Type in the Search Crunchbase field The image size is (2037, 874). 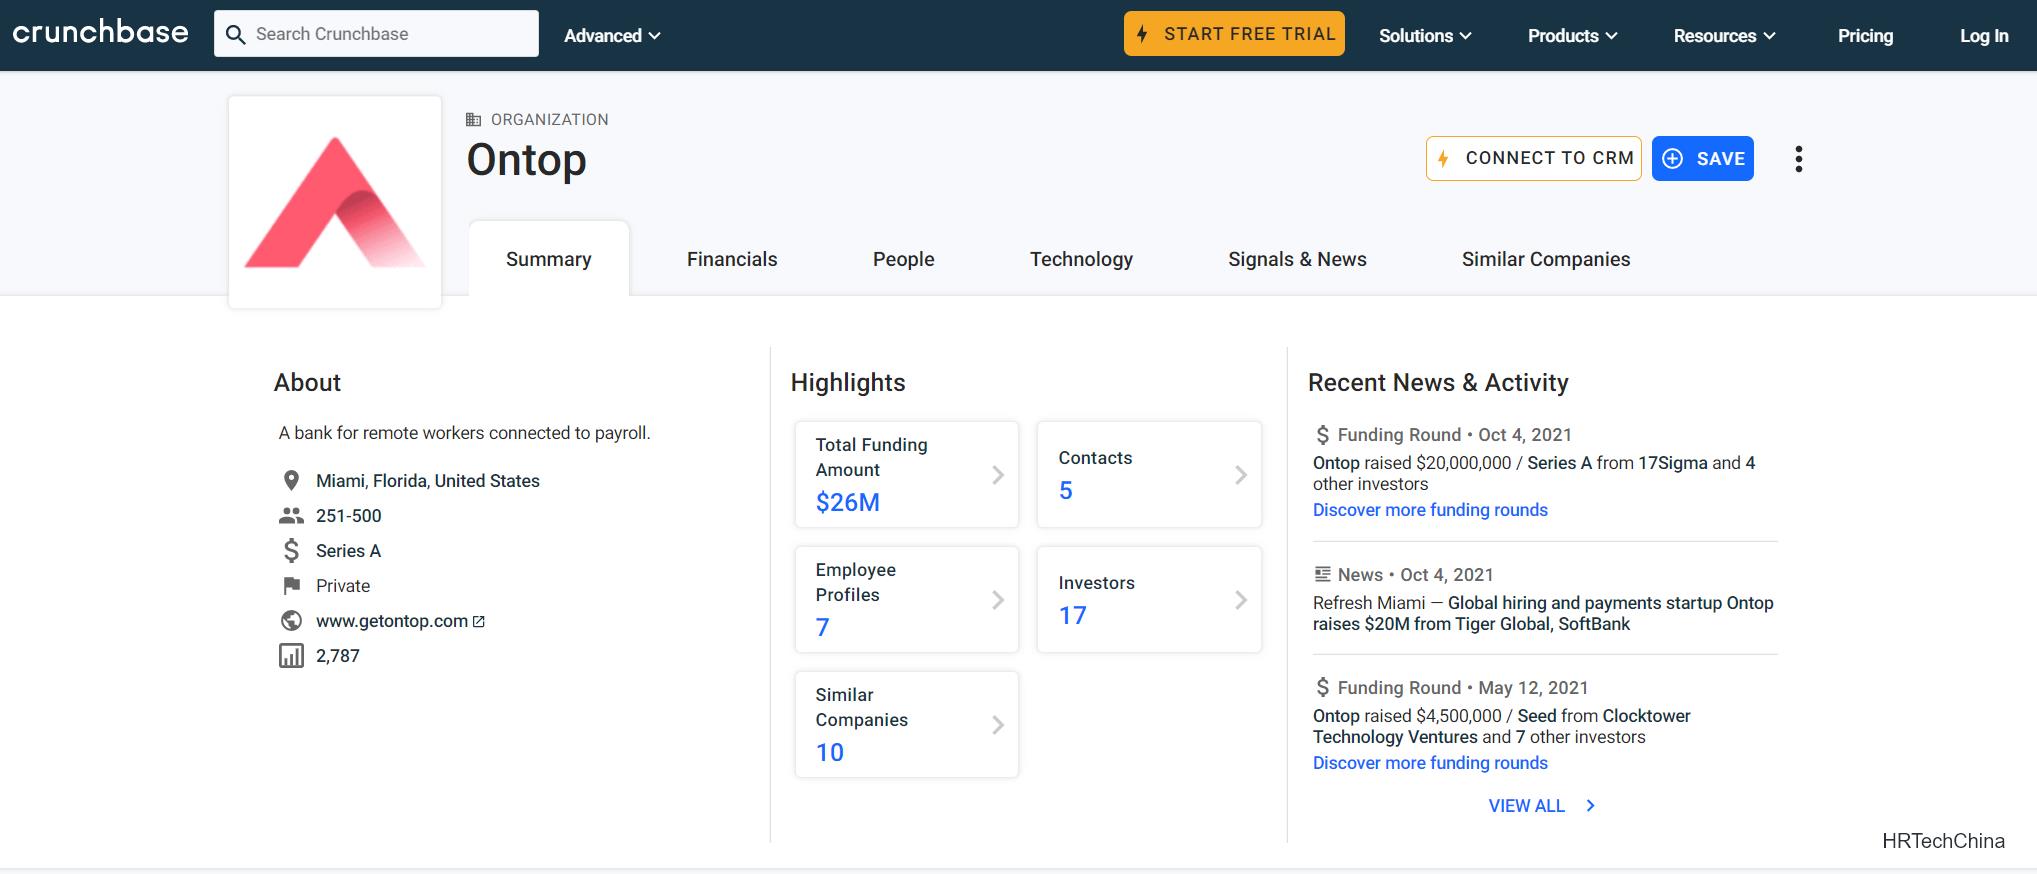point(390,34)
